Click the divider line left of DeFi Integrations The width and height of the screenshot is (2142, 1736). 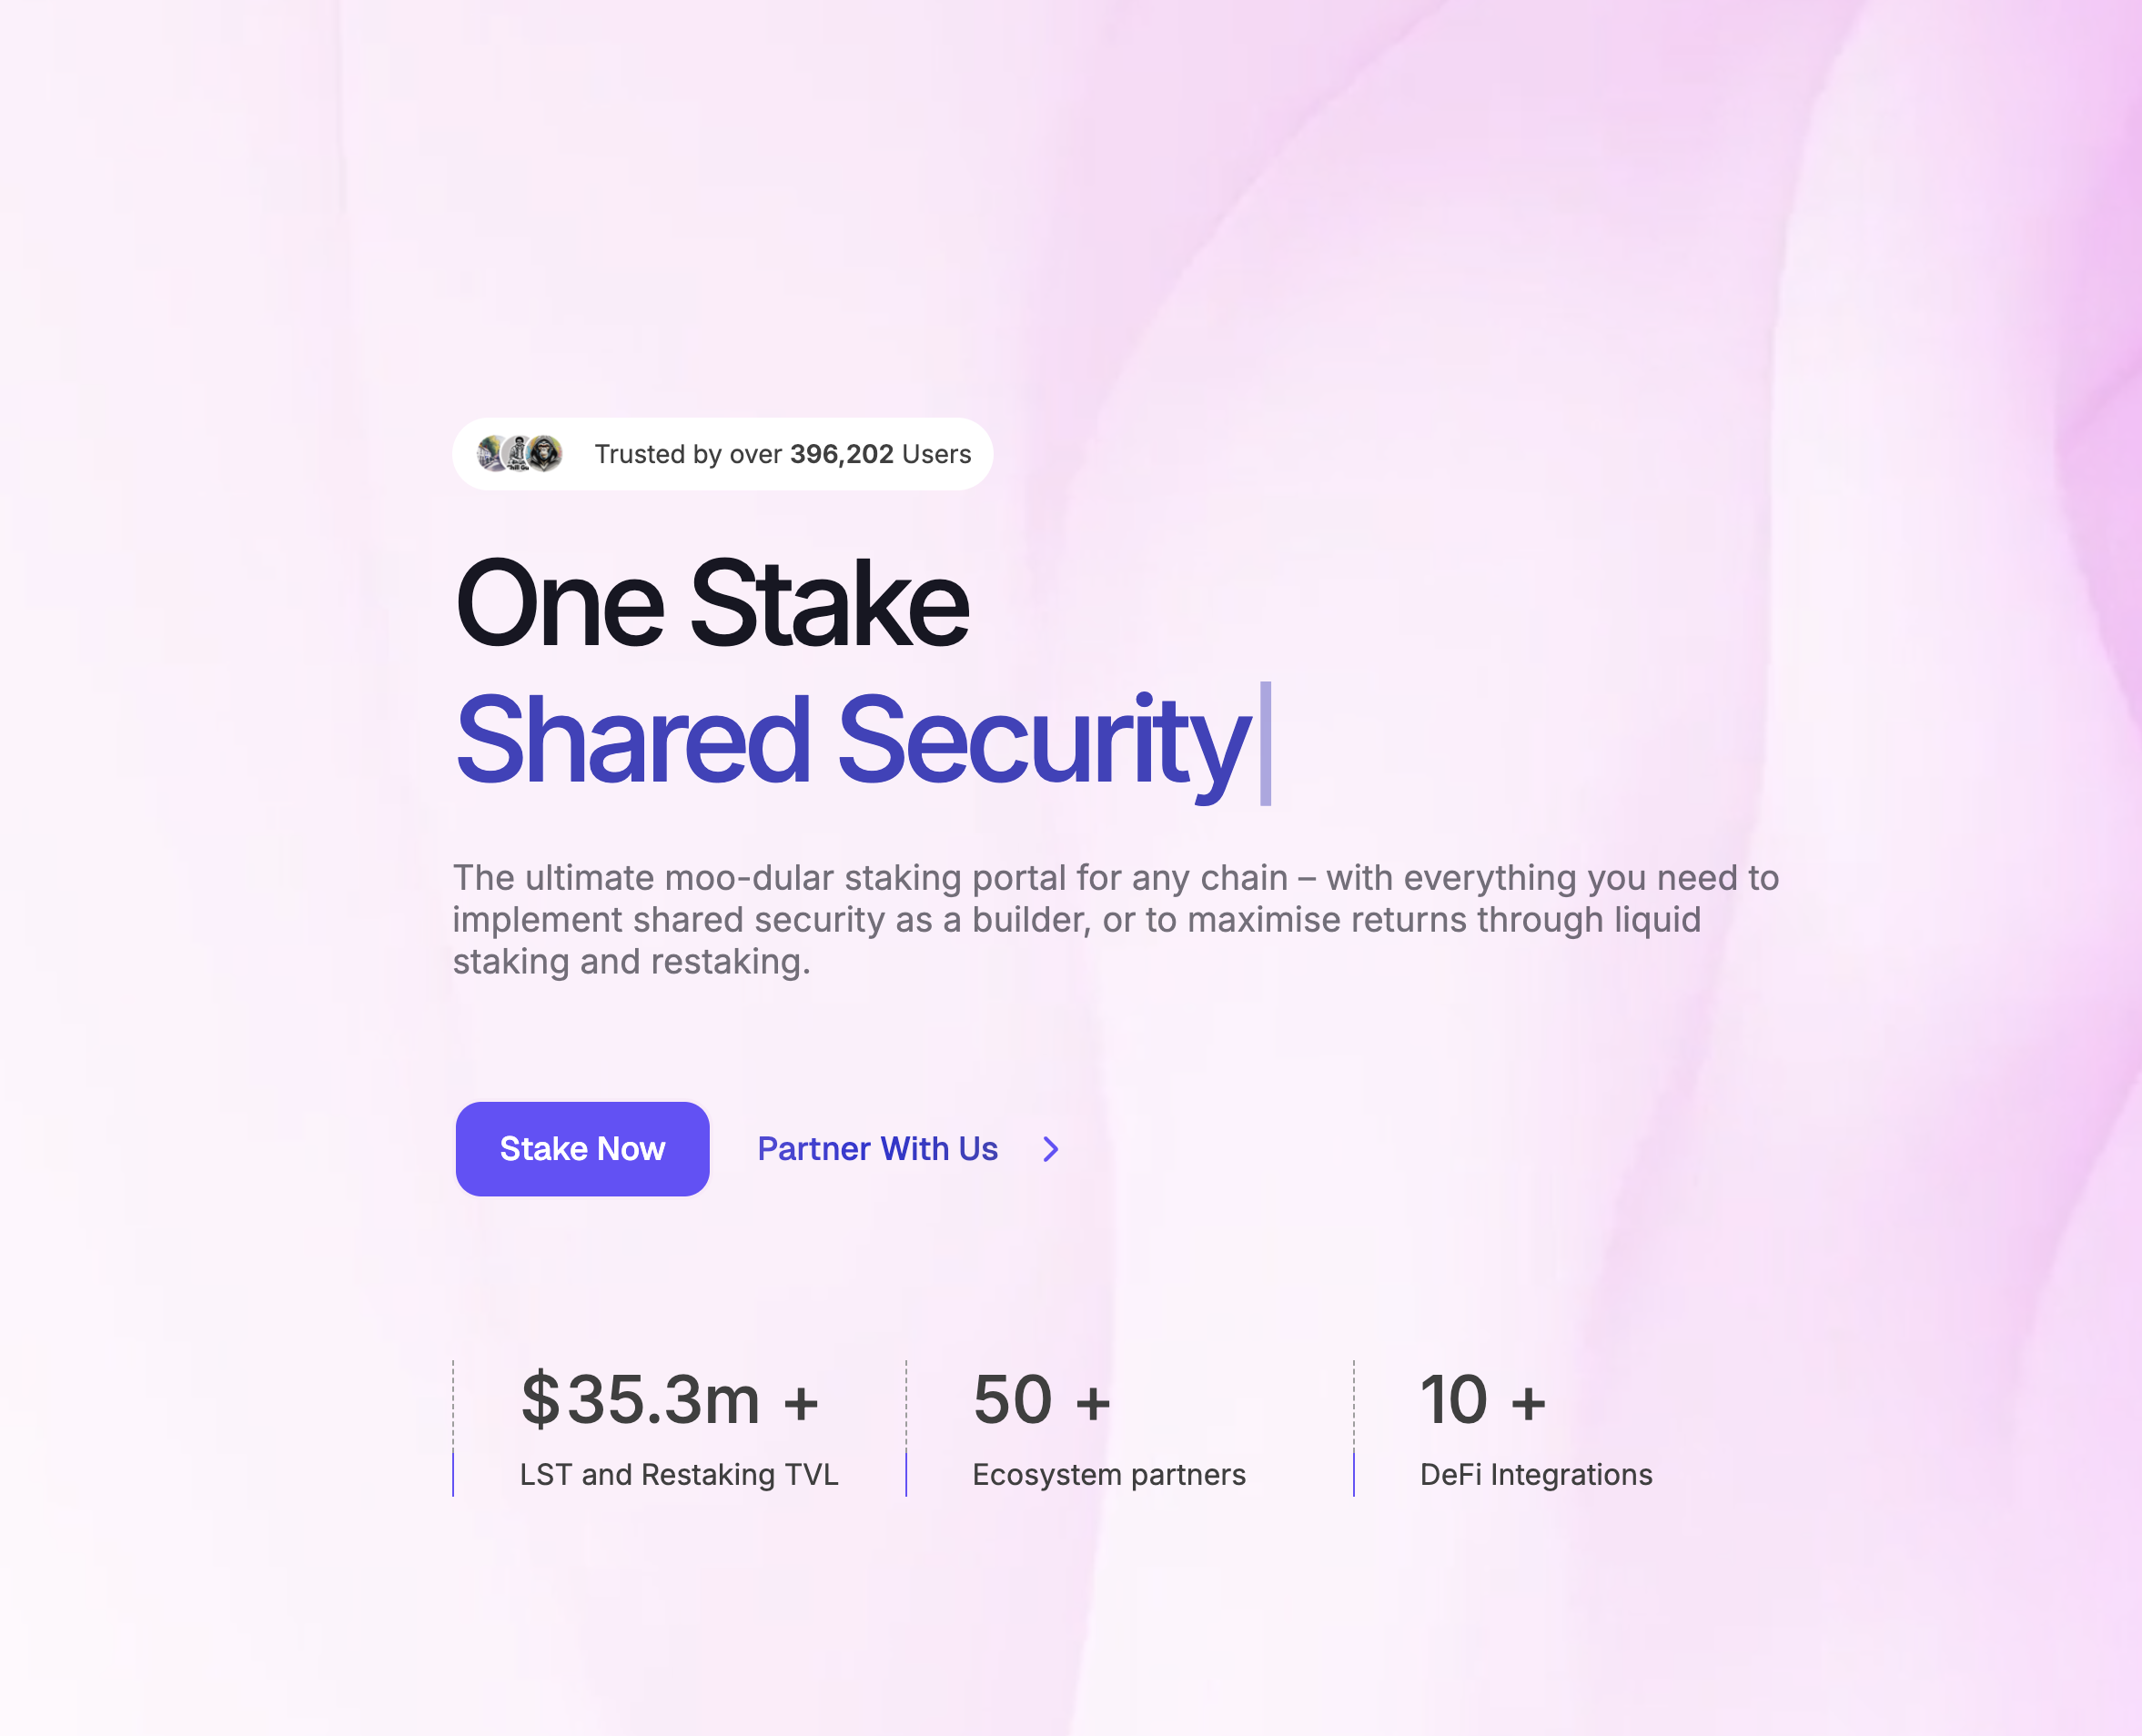(x=1354, y=1428)
